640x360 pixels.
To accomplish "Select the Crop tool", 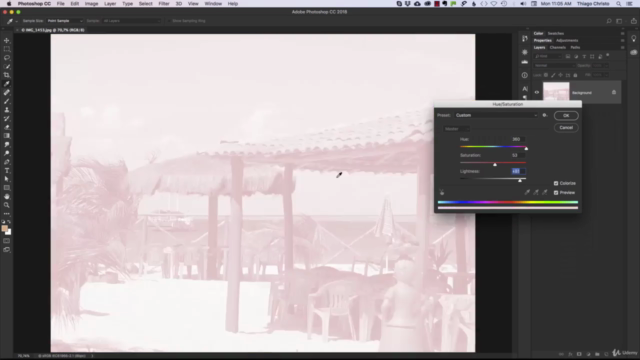I will click(7, 75).
